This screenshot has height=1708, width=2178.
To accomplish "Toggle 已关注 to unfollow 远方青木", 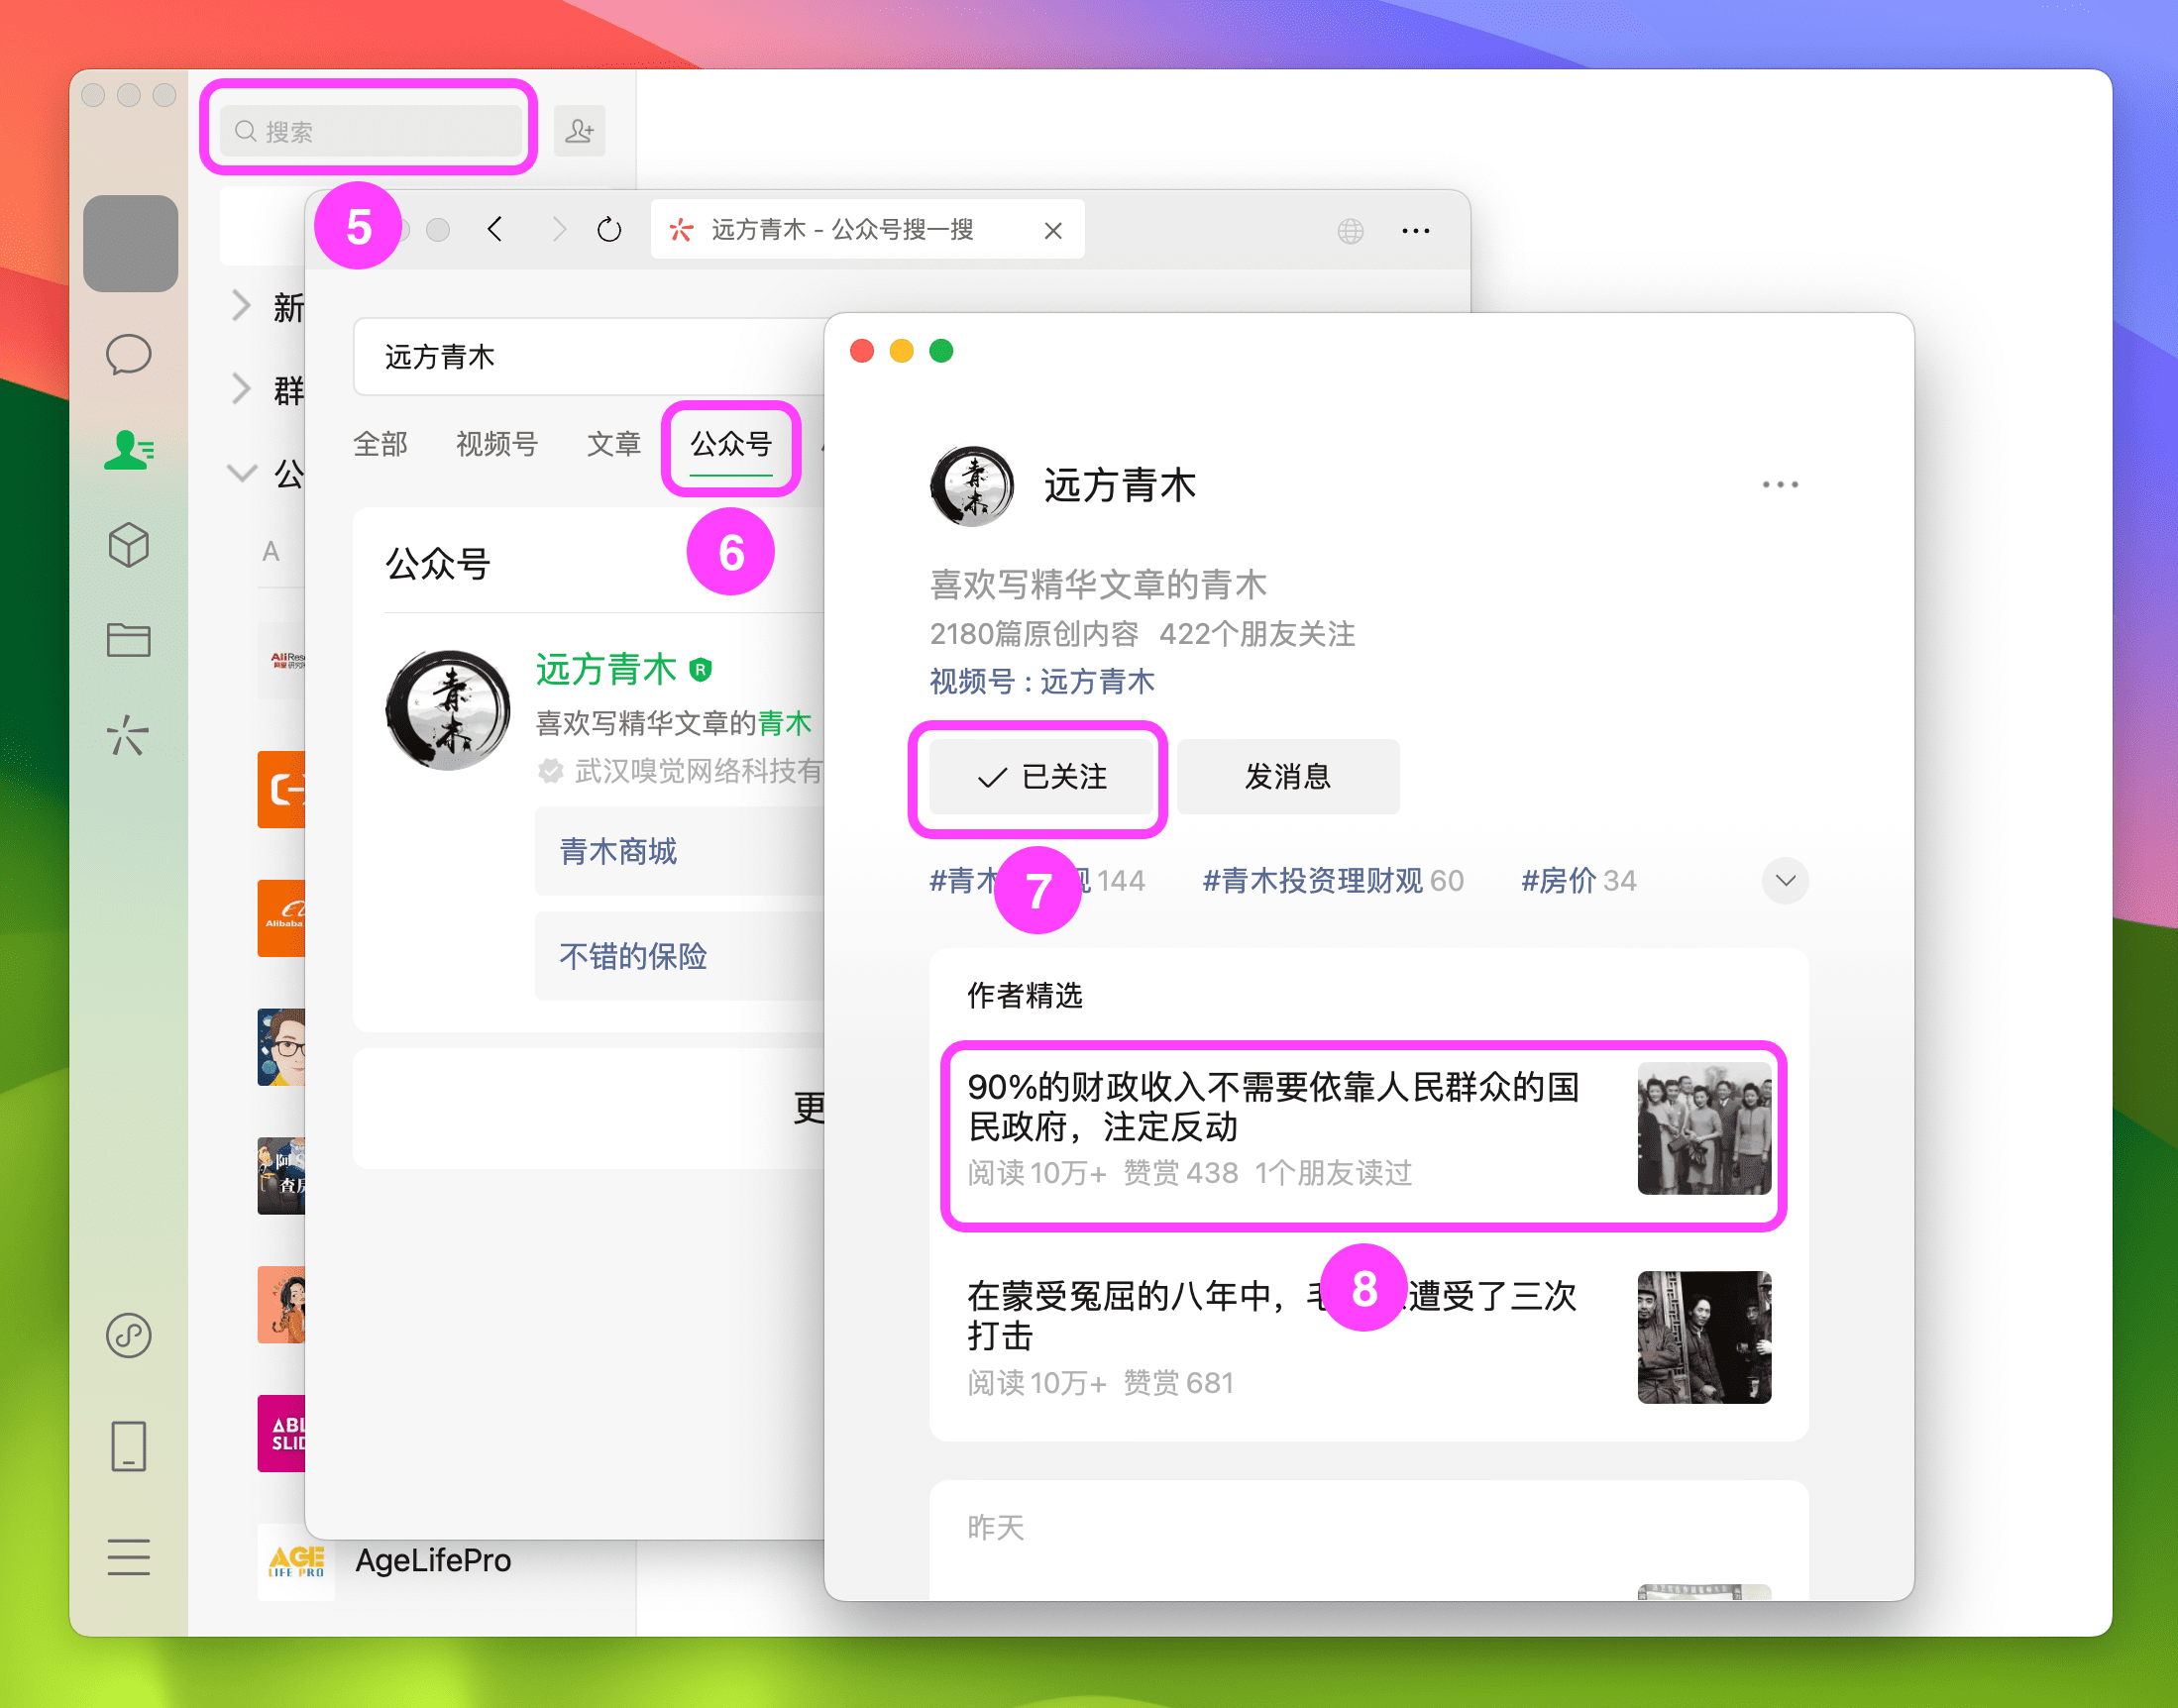I will 1040,779.
